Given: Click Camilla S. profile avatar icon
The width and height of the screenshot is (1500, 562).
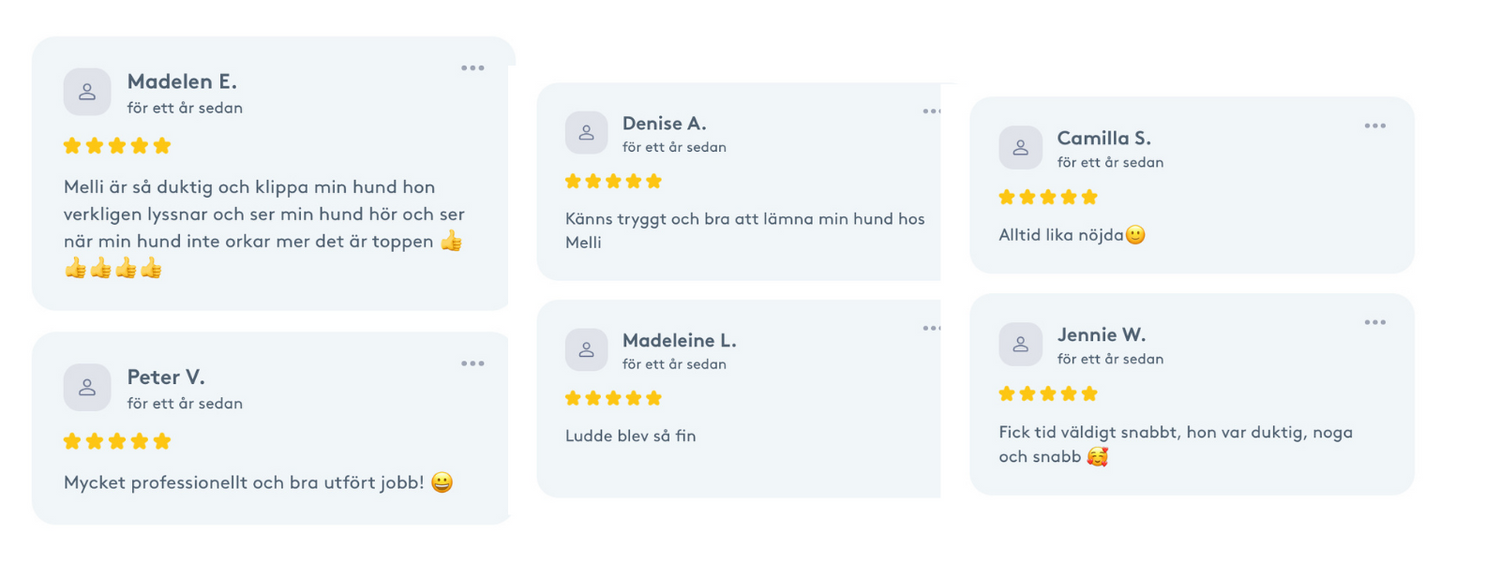Looking at the screenshot, I should (x=1020, y=147).
